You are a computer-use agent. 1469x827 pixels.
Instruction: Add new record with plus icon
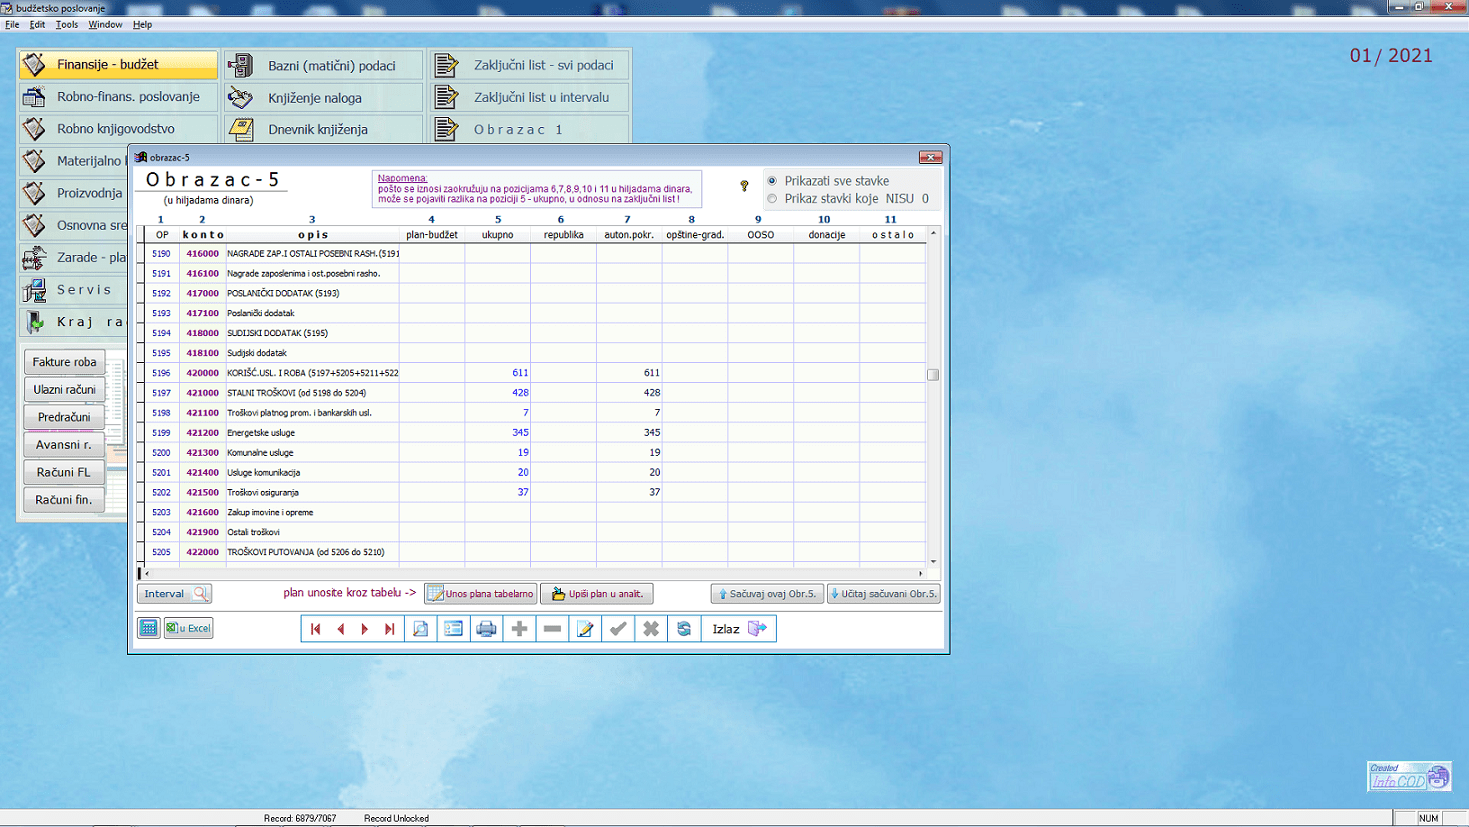coord(519,629)
